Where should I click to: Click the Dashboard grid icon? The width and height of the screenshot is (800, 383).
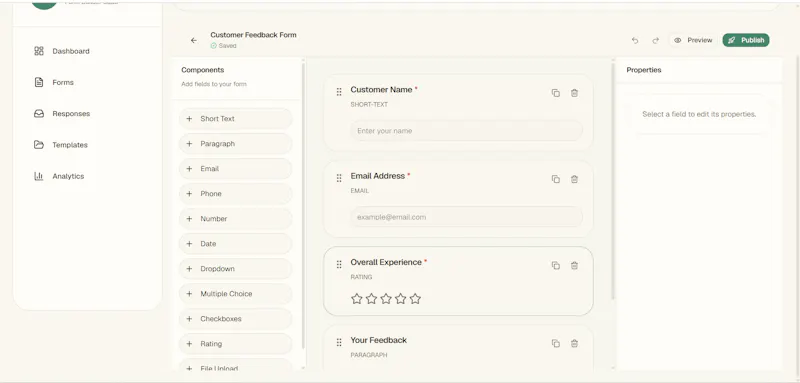coord(39,51)
